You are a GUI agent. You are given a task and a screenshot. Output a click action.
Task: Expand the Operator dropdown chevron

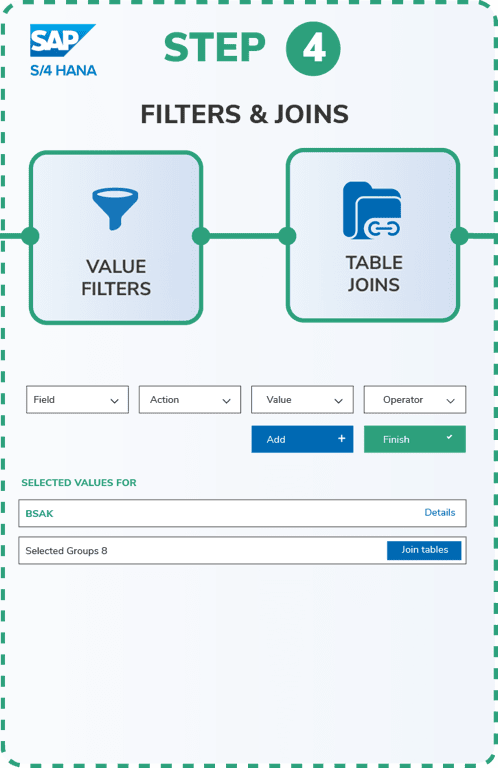(x=451, y=401)
